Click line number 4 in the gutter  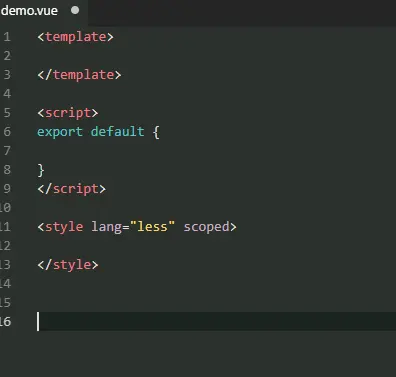tap(7, 94)
